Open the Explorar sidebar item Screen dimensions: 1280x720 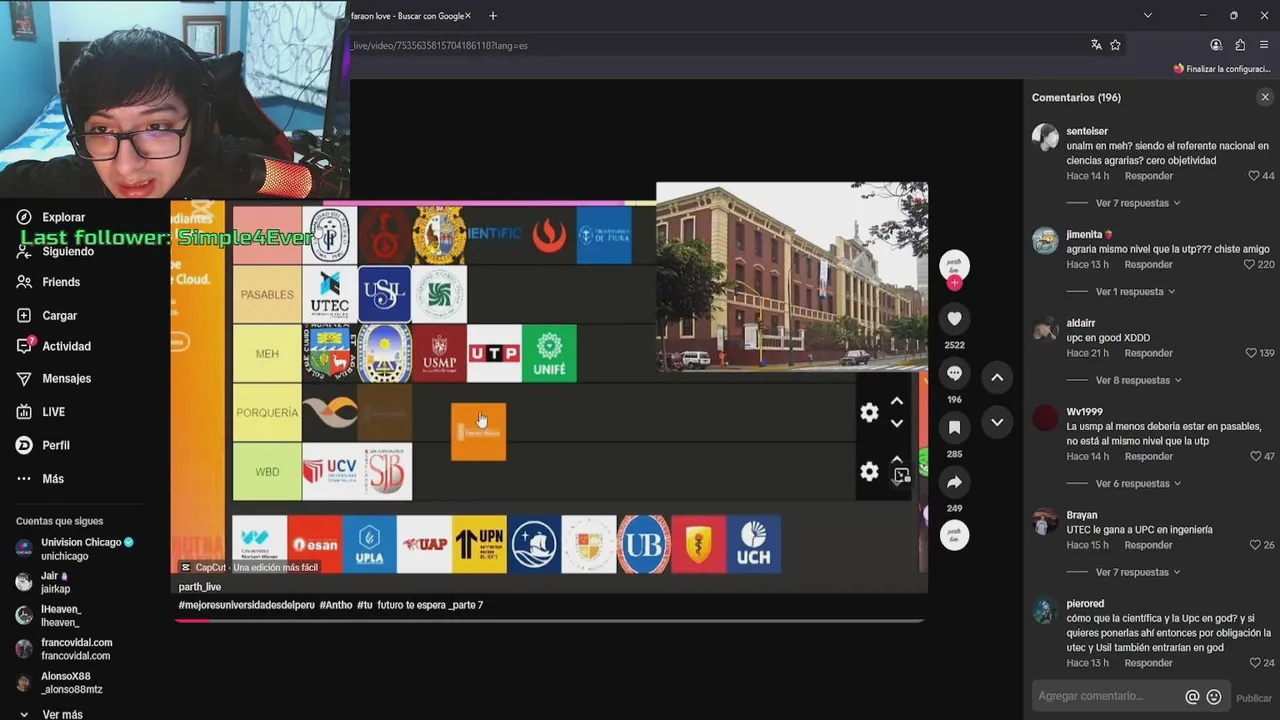[x=52, y=217]
